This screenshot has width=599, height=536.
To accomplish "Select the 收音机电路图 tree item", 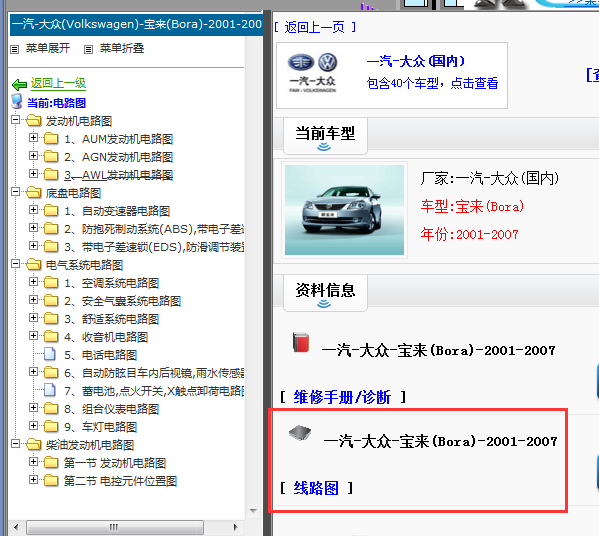I will (x=106, y=337).
